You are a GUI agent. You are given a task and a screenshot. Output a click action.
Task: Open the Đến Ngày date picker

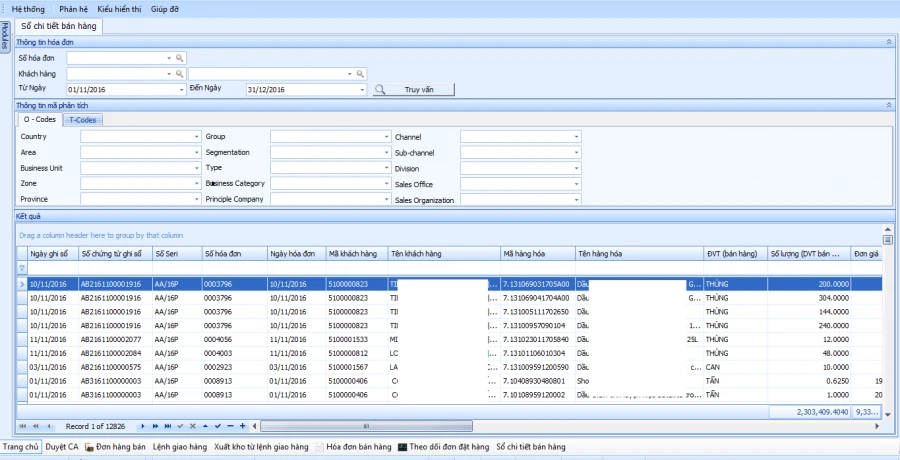click(x=362, y=90)
